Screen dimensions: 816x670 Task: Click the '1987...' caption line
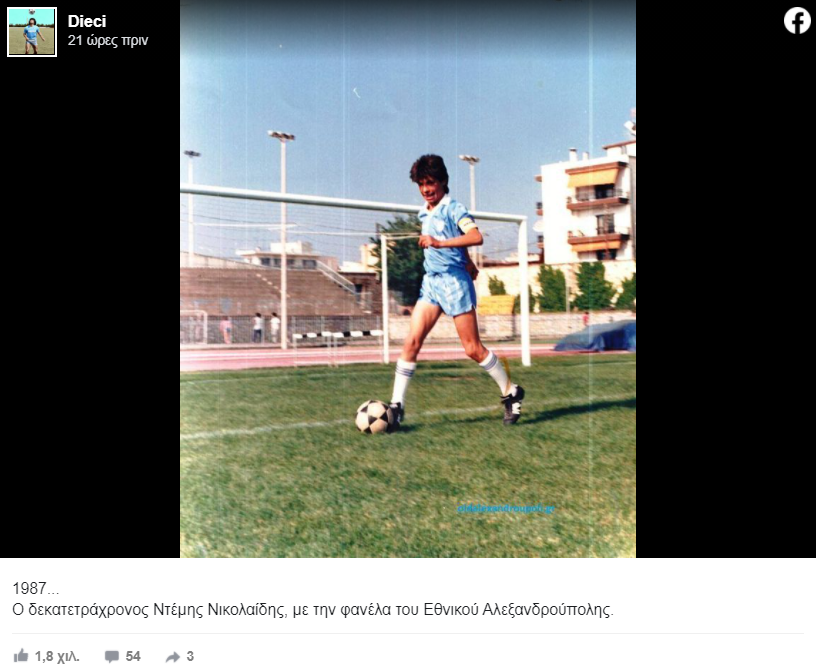[x=35, y=588]
